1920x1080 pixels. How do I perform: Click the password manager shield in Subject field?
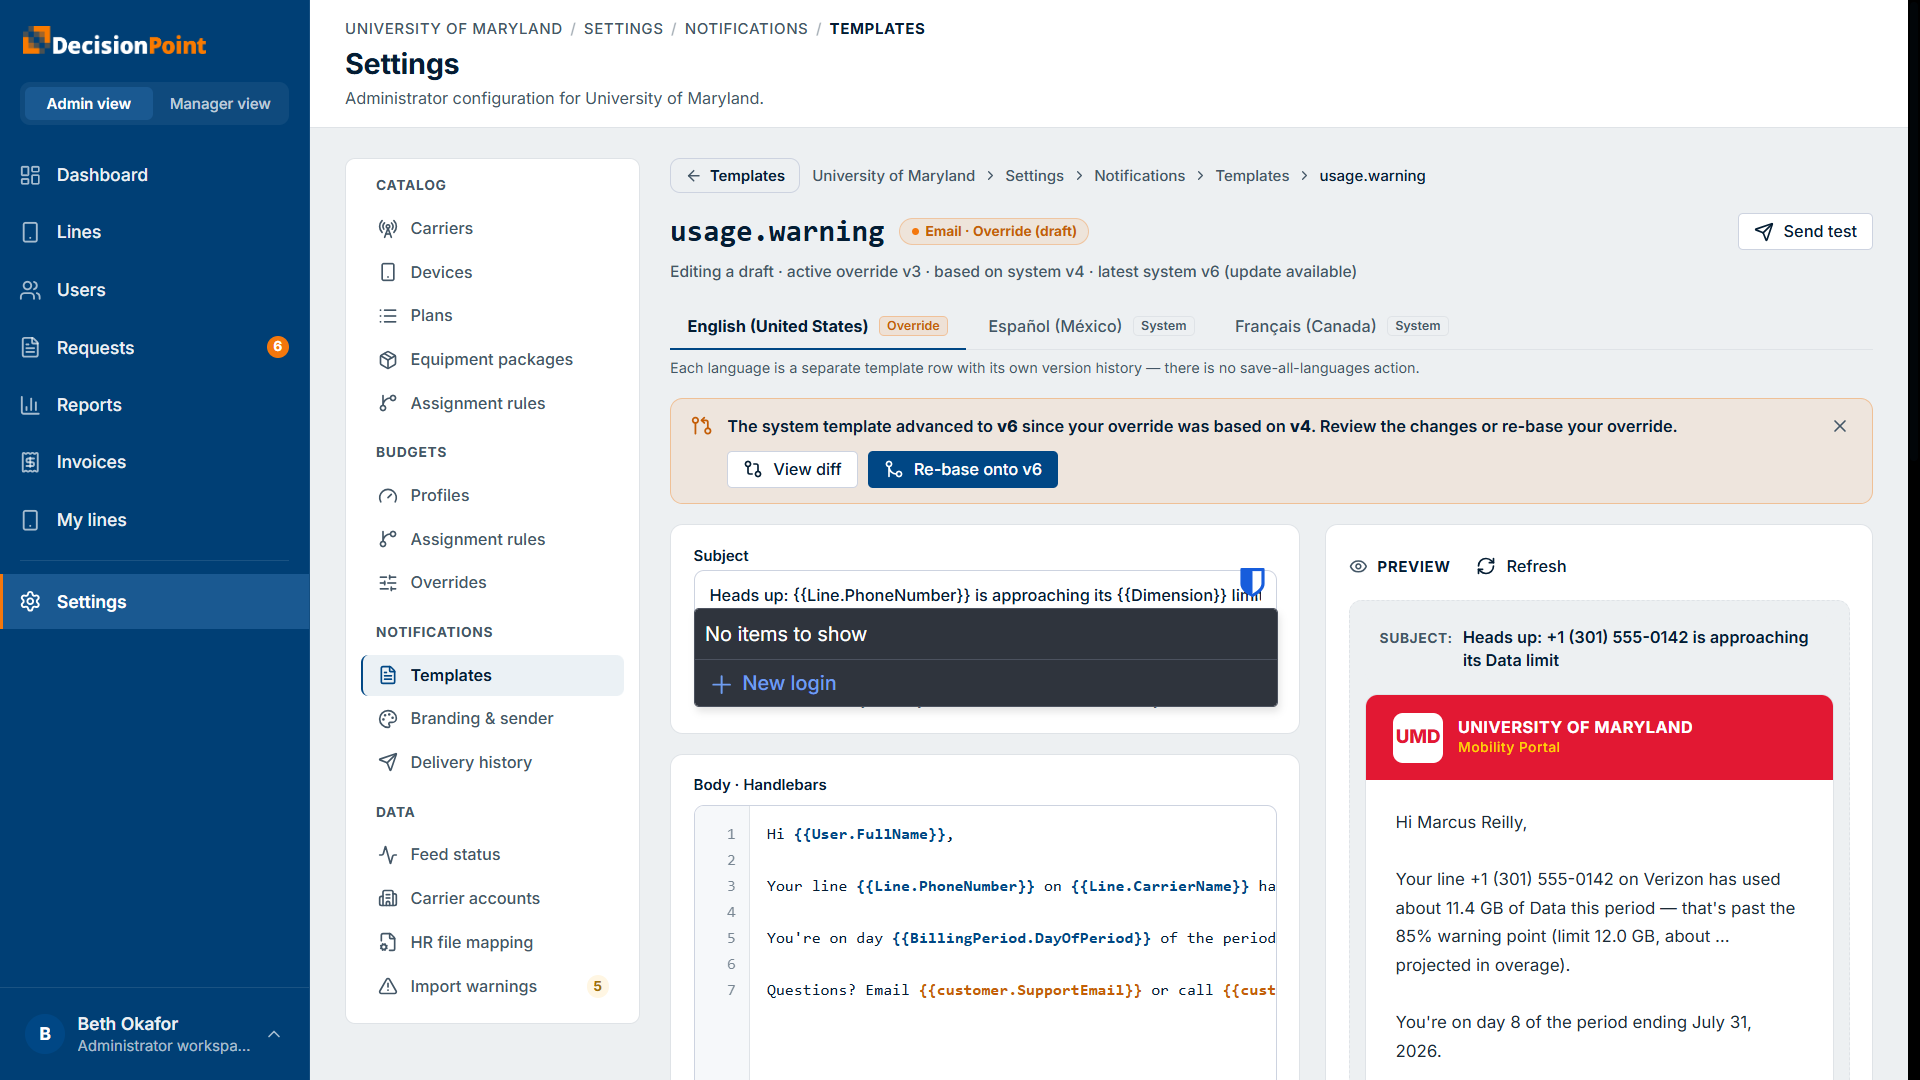coord(1252,581)
